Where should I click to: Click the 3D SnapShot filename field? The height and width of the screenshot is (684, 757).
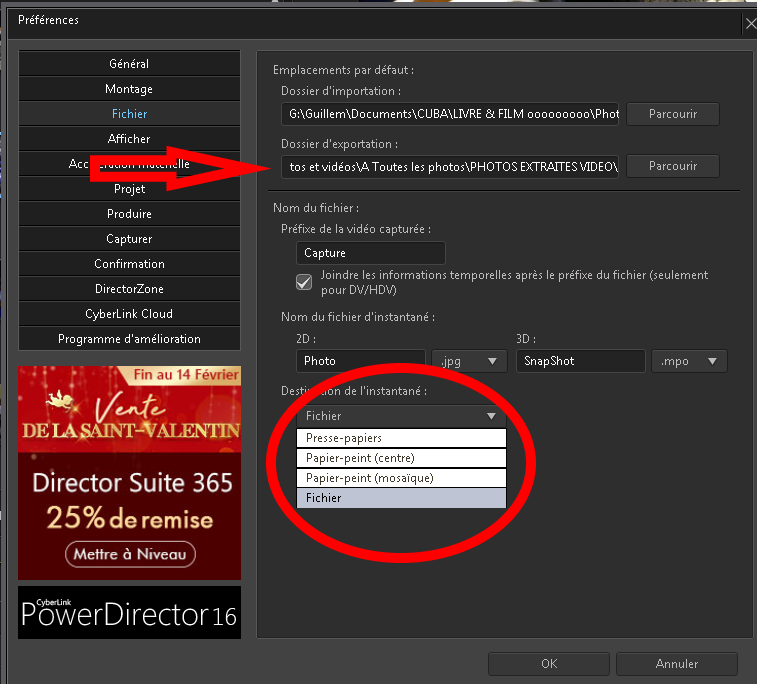point(580,361)
